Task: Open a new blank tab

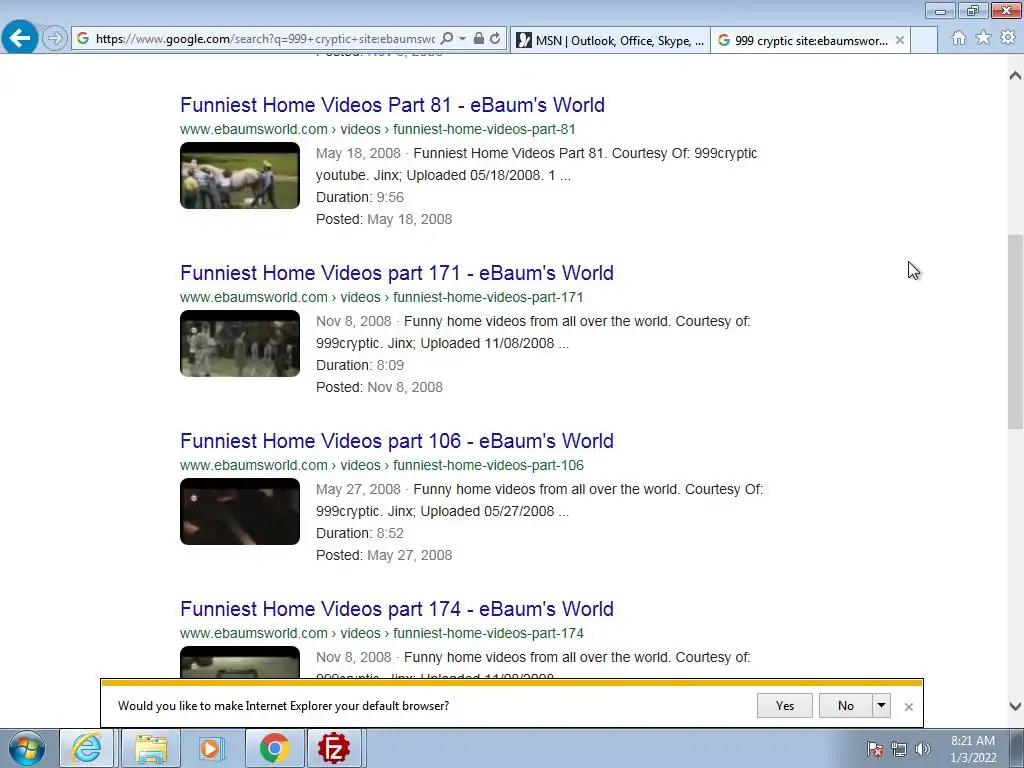Action: pyautogui.click(x=923, y=40)
